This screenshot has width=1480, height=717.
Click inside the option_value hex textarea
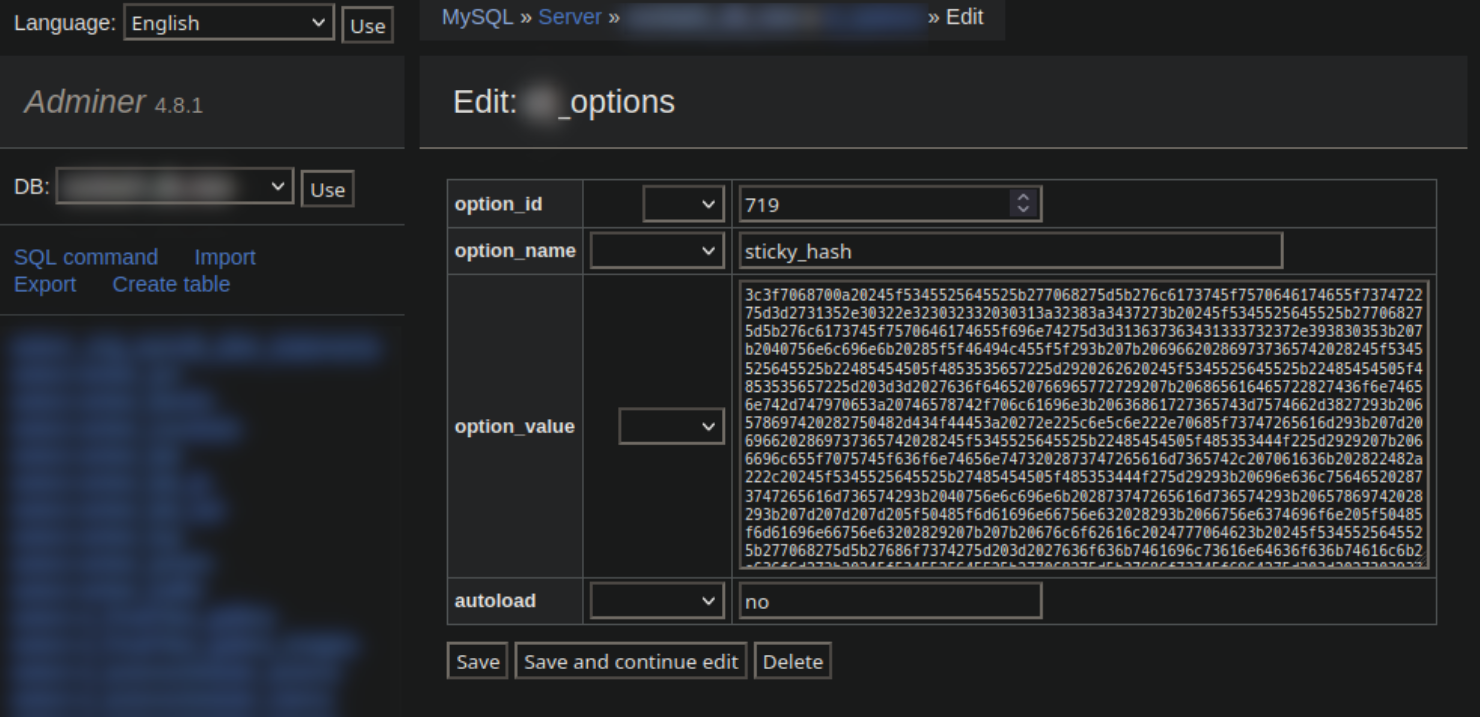(1083, 425)
